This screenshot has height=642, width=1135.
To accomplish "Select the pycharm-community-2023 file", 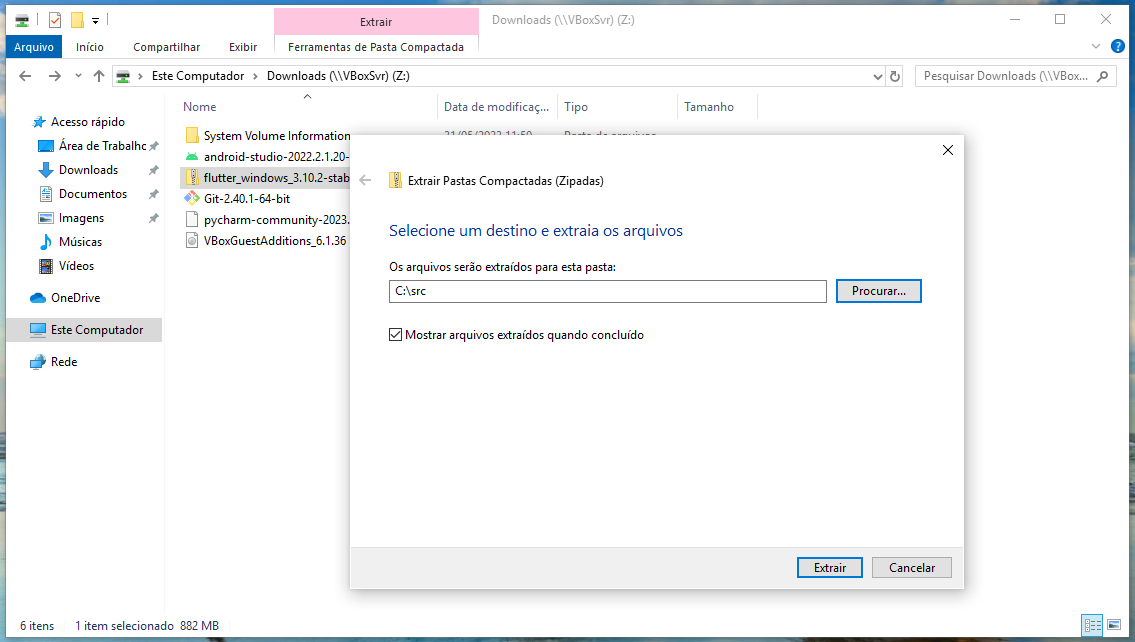I will coord(276,219).
